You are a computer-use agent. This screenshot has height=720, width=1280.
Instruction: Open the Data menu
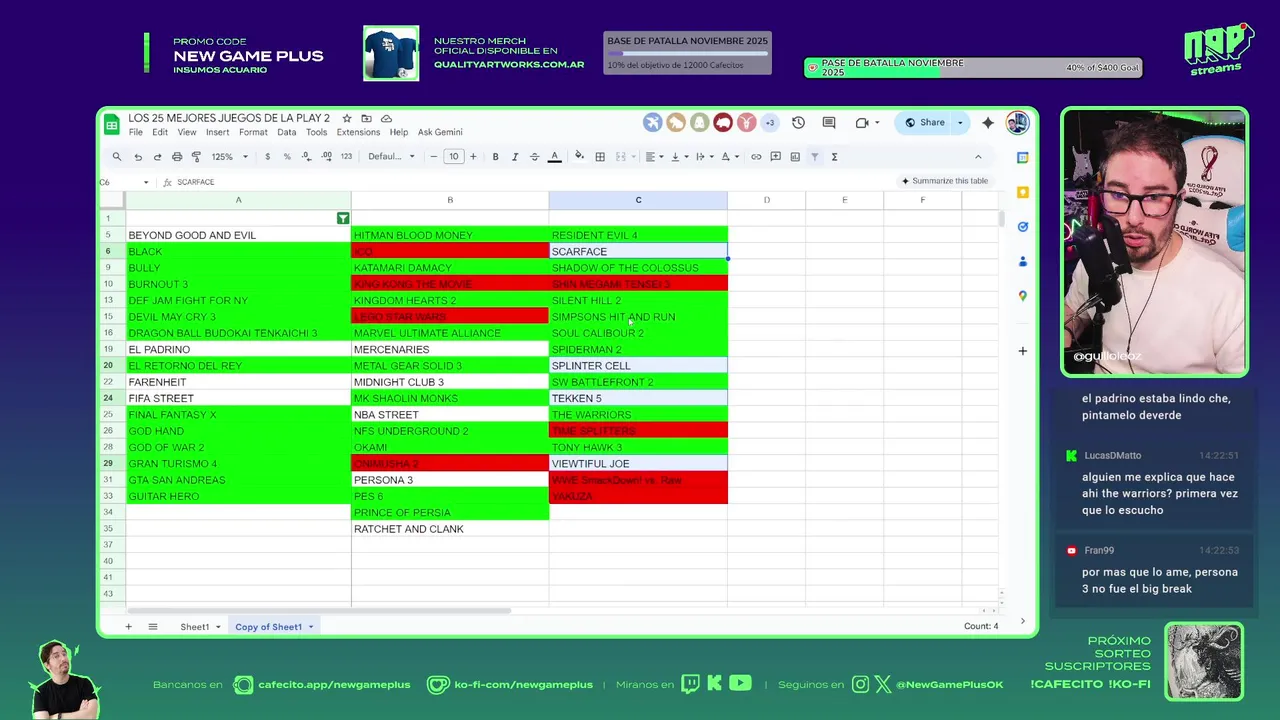tap(287, 132)
